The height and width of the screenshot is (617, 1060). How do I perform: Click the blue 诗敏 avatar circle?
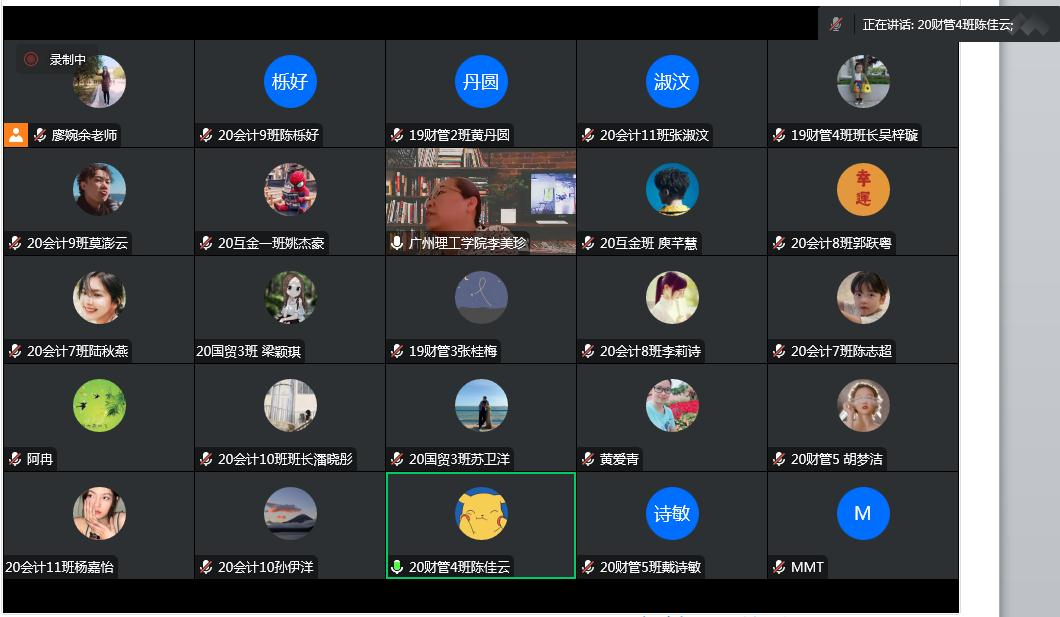[x=672, y=513]
